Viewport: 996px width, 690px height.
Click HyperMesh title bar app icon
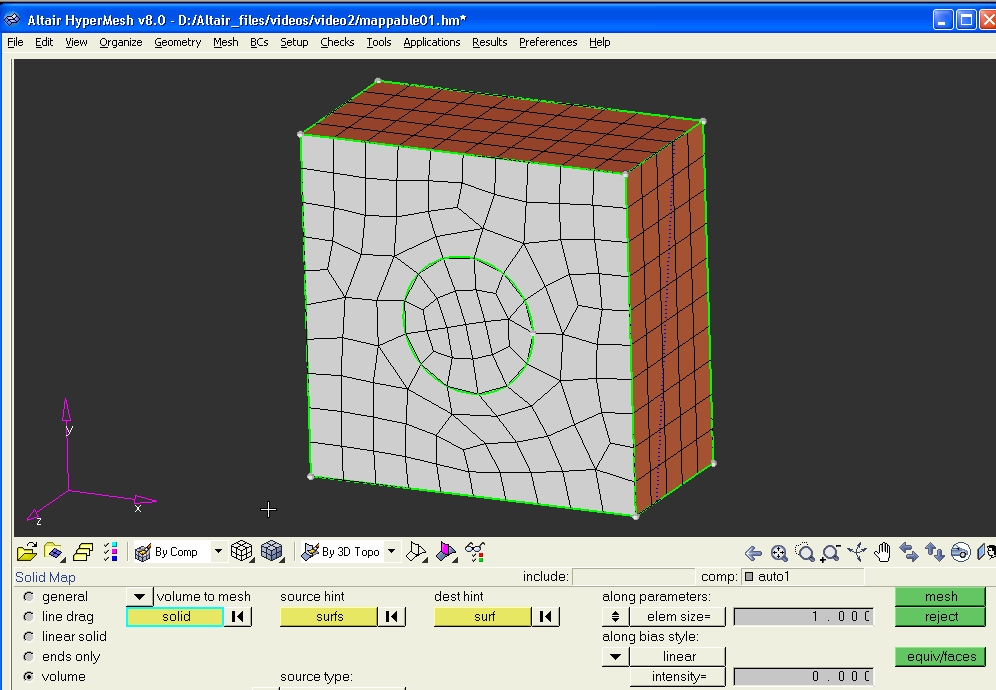click(x=12, y=20)
